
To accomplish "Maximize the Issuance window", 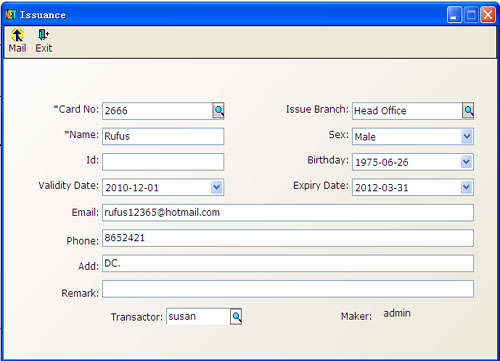I will (x=471, y=15).
